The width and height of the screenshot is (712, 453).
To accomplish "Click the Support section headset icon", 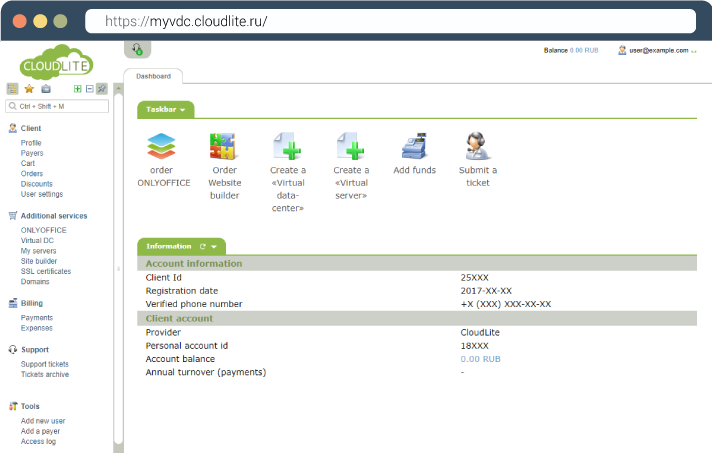I will [13, 350].
